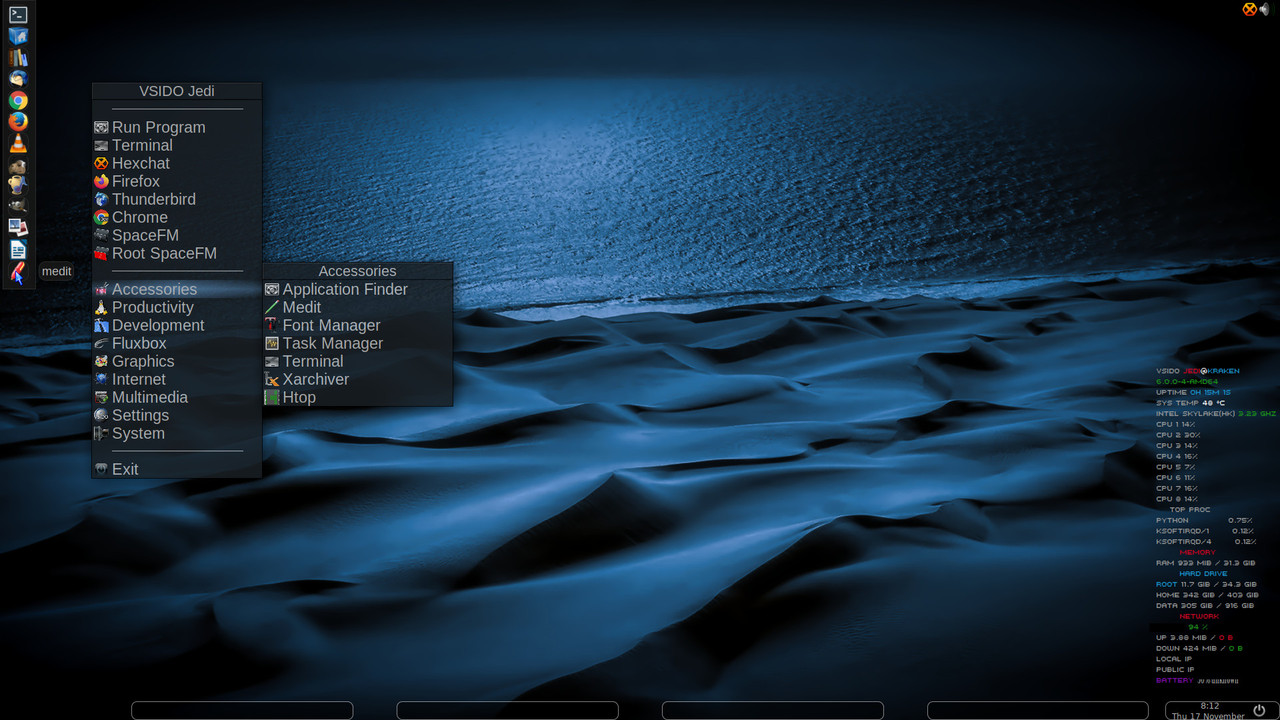Image resolution: width=1280 pixels, height=720 pixels.
Task: Collapse the highlighted Accessories submenu entry
Action: tap(177, 289)
